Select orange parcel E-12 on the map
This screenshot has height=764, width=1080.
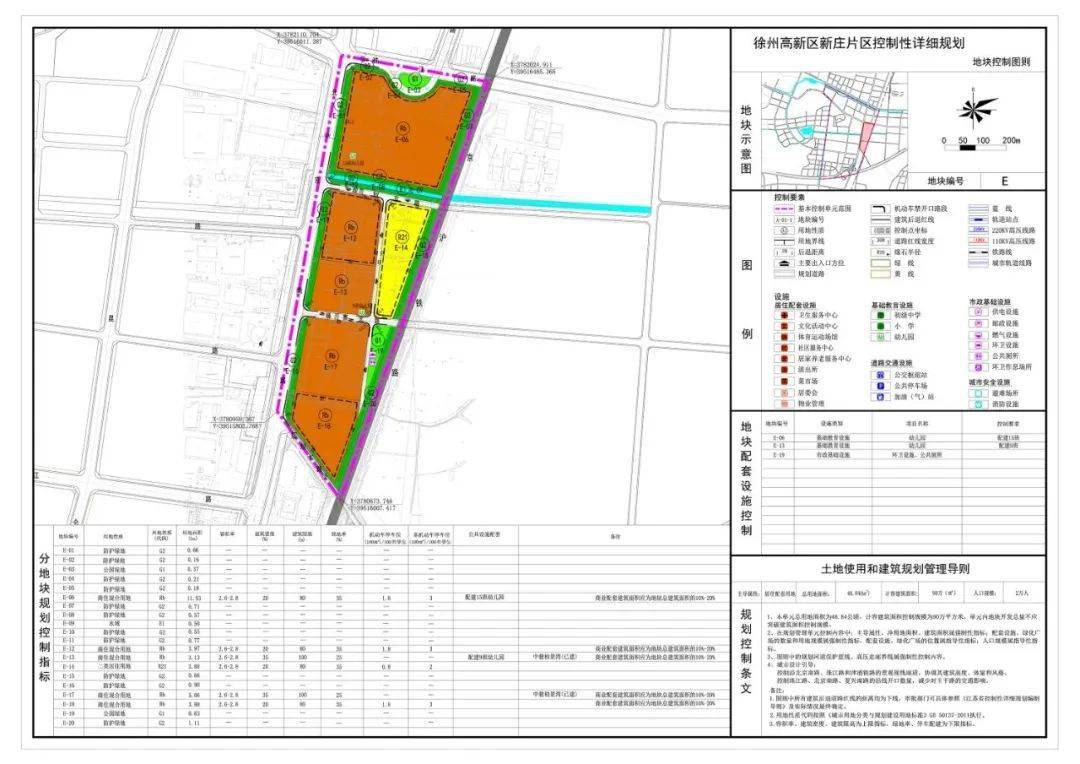tap(351, 229)
